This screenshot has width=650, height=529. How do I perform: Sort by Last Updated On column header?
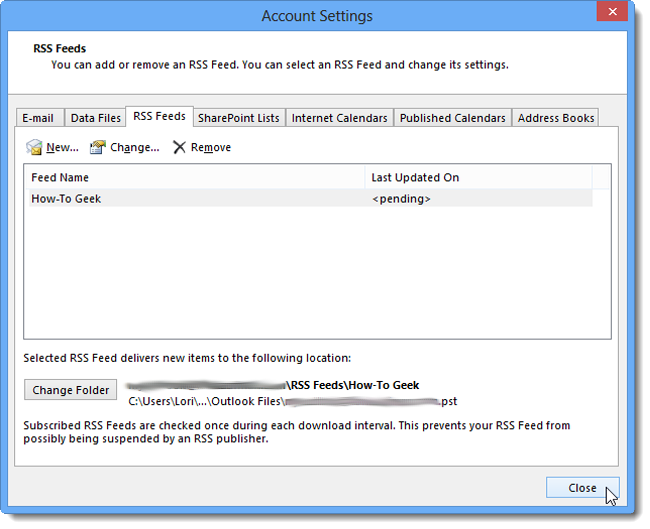(479, 177)
